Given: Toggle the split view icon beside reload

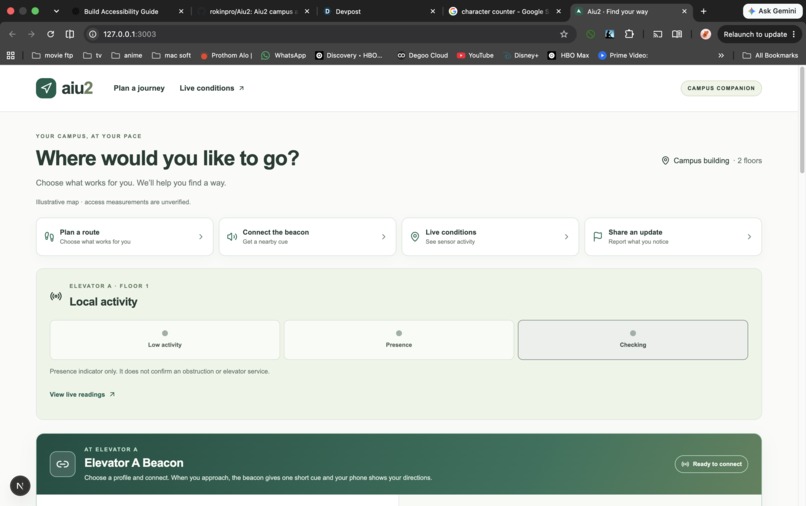Looking at the screenshot, I should 70,34.
